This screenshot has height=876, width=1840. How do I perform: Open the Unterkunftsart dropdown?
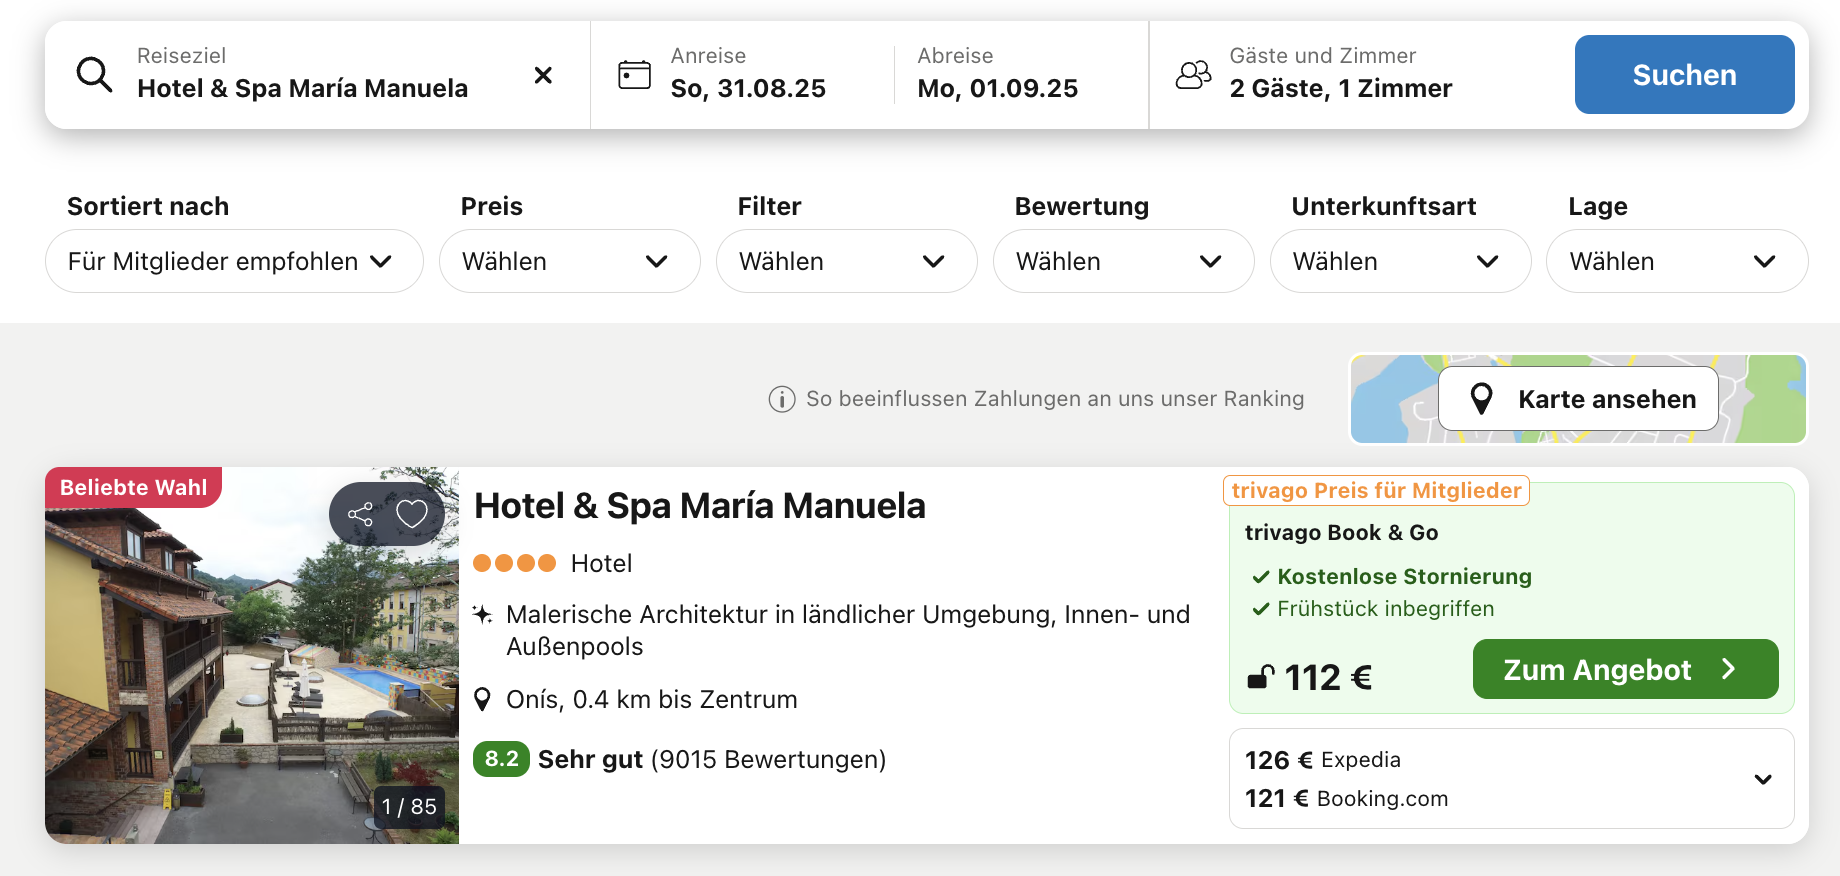pyautogui.click(x=1400, y=261)
